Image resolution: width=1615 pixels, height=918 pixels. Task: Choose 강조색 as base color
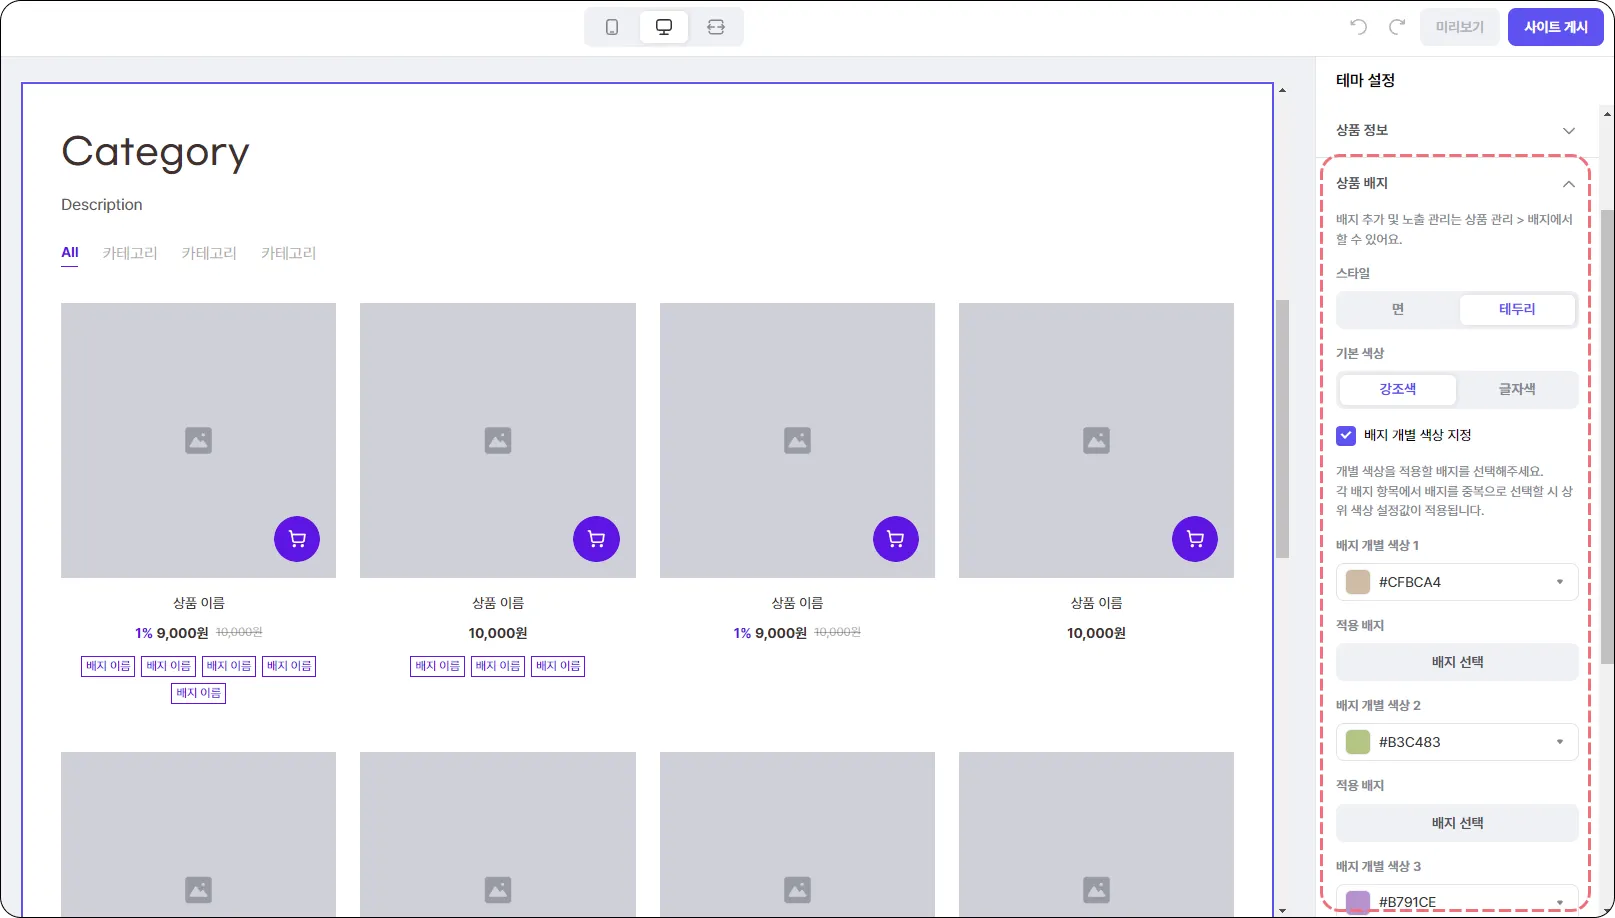click(x=1398, y=389)
